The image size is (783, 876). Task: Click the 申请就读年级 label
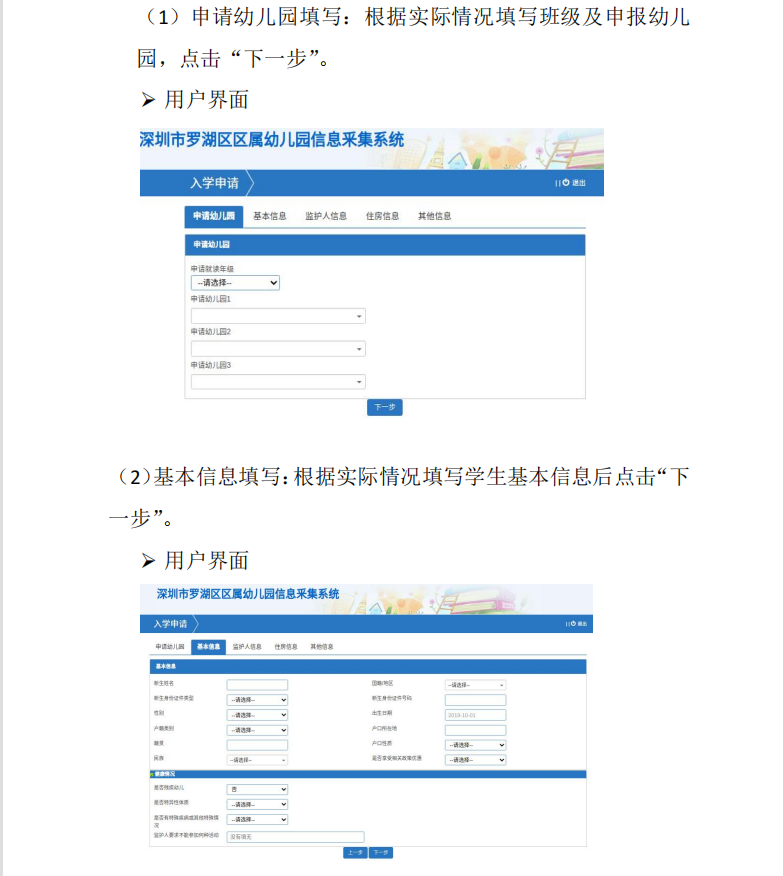point(212,269)
